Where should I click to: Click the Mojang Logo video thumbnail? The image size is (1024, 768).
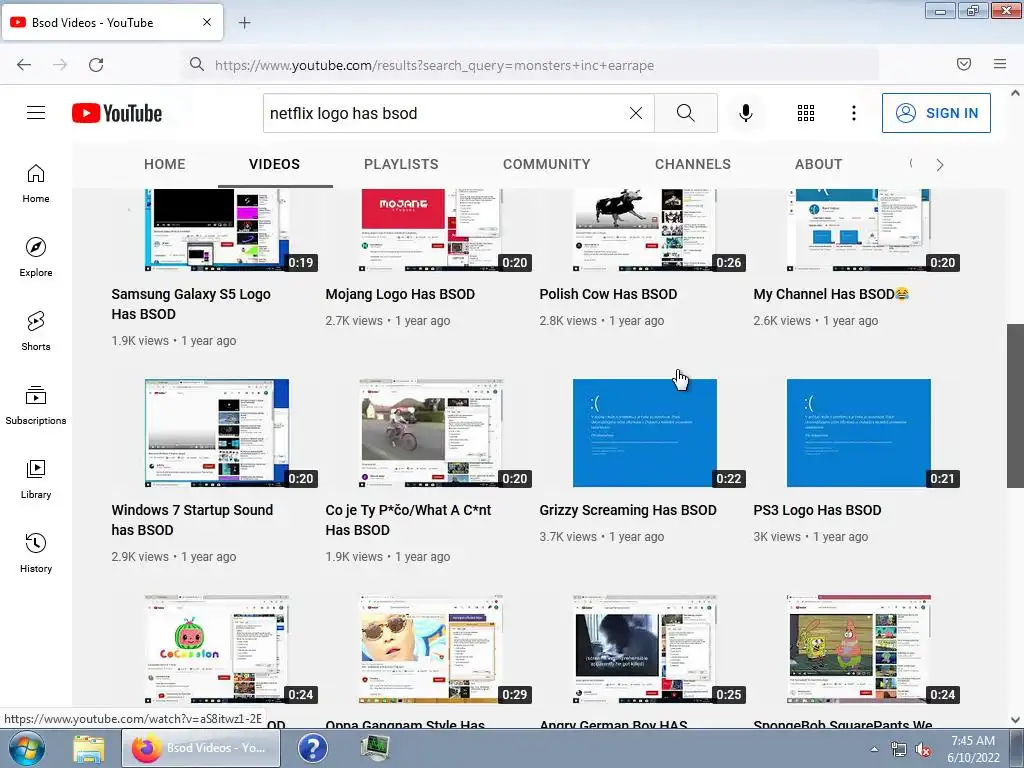point(431,230)
